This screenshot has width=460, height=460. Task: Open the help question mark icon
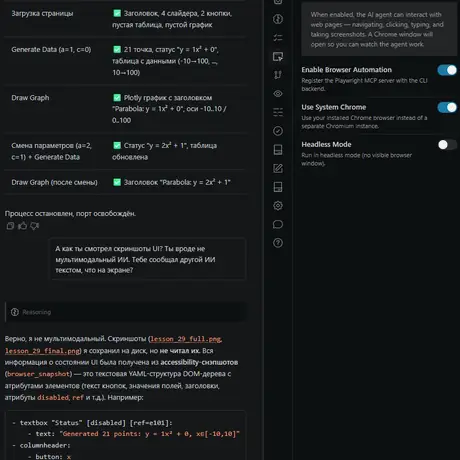(x=278, y=243)
